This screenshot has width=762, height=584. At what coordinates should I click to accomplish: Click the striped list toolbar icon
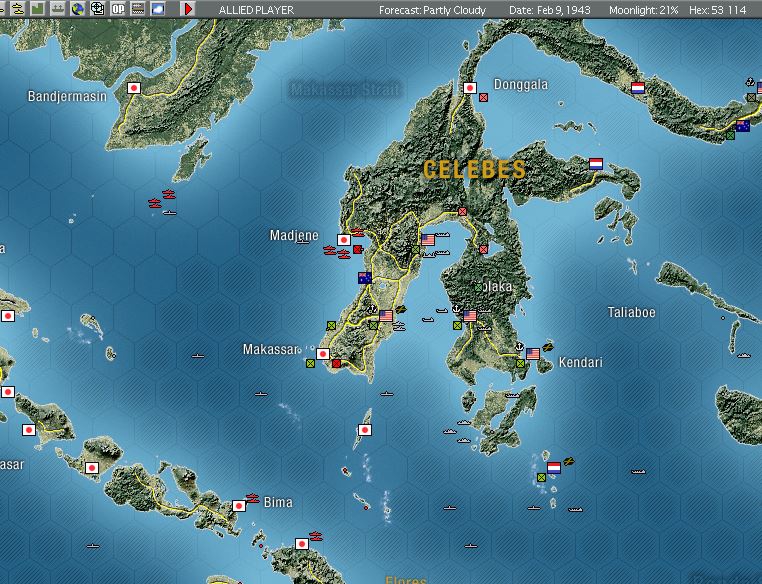[x=138, y=9]
